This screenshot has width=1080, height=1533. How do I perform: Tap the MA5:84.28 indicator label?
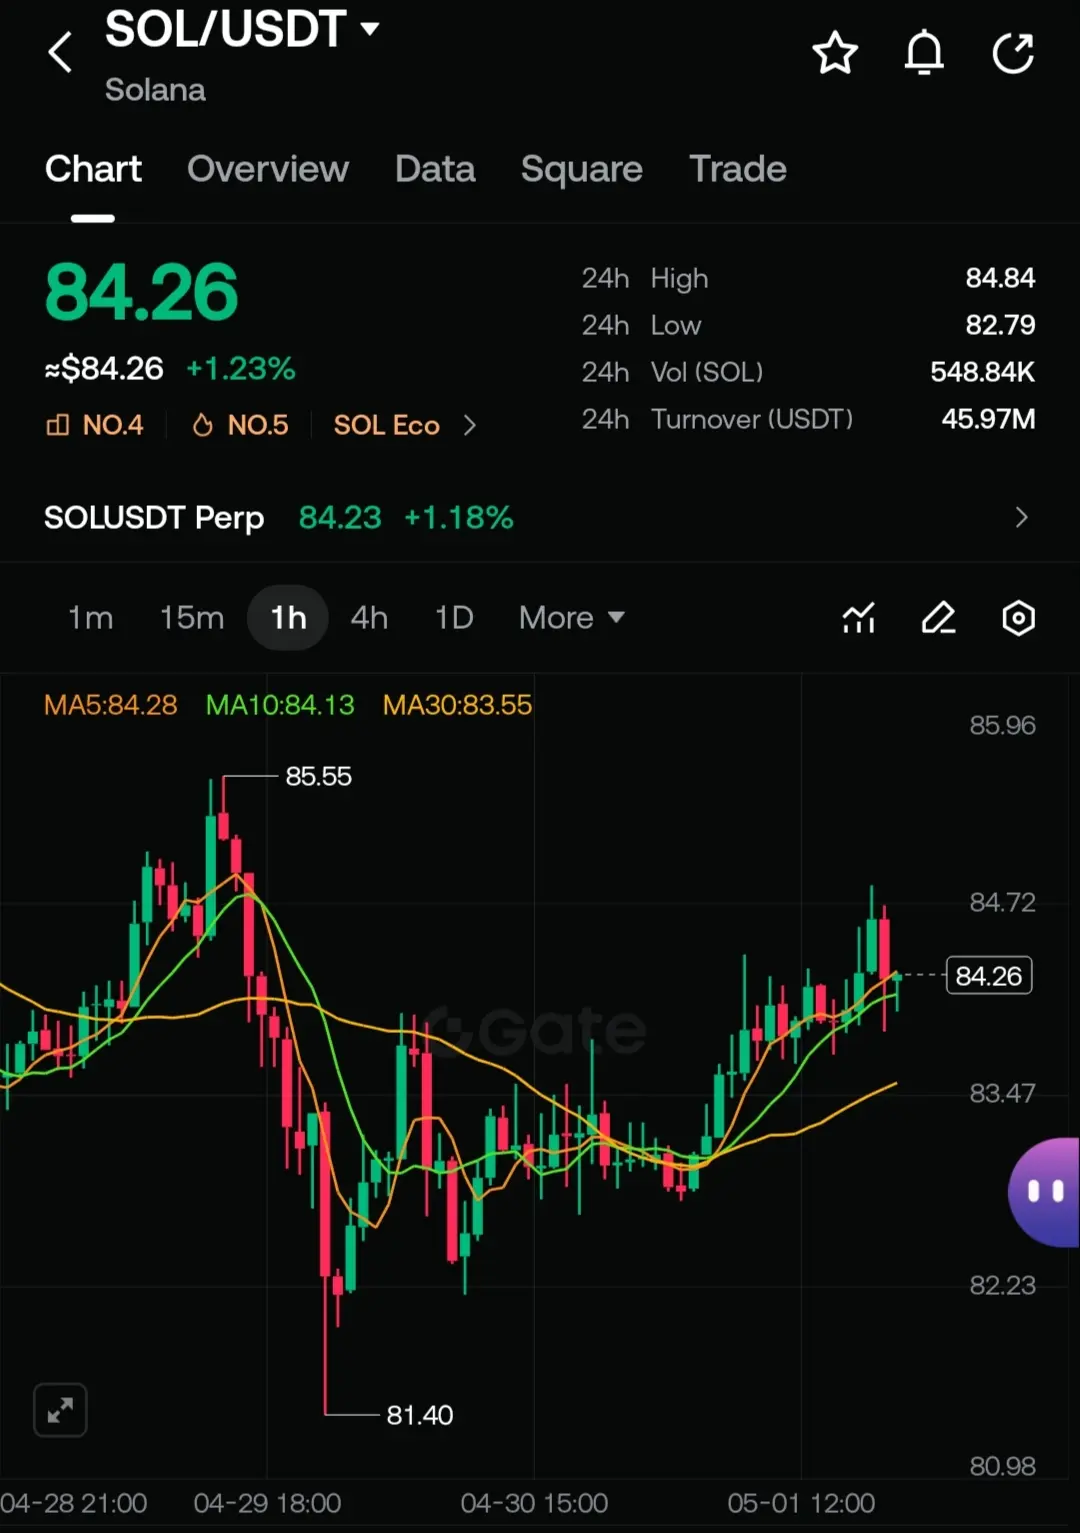[110, 705]
